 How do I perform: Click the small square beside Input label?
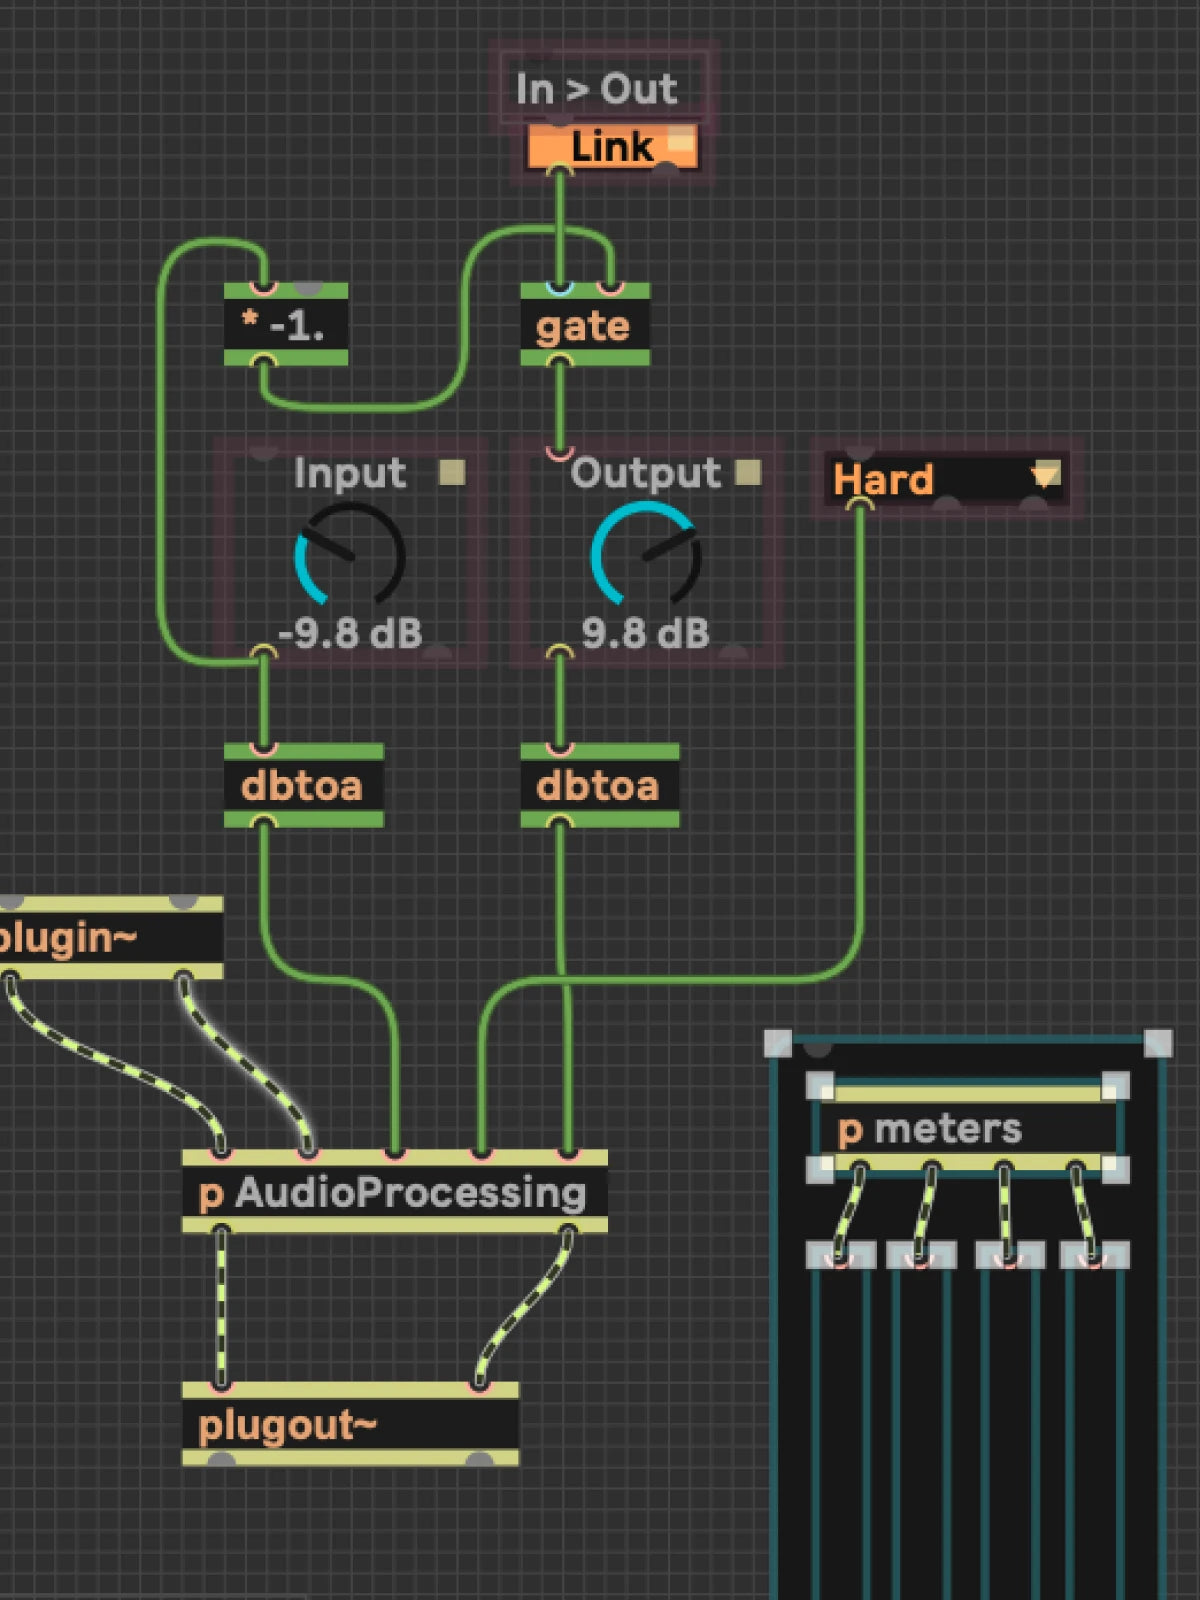[452, 472]
